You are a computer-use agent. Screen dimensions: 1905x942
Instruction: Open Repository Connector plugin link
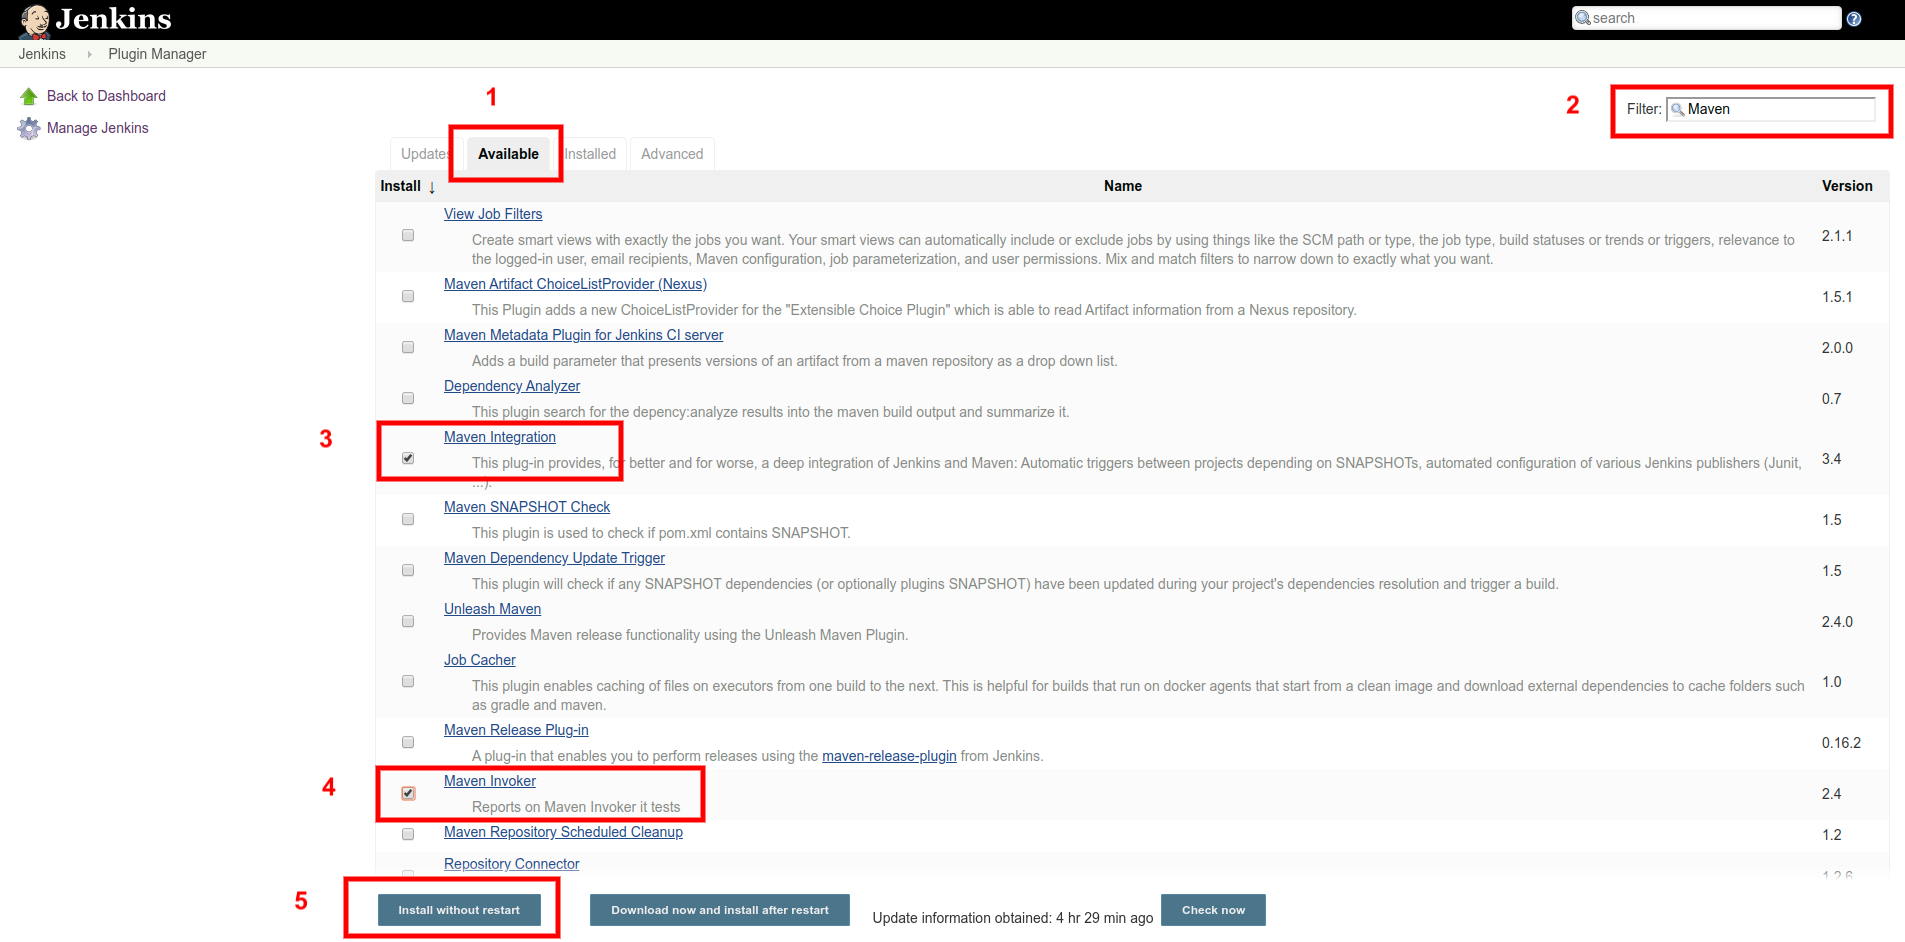tap(511, 864)
